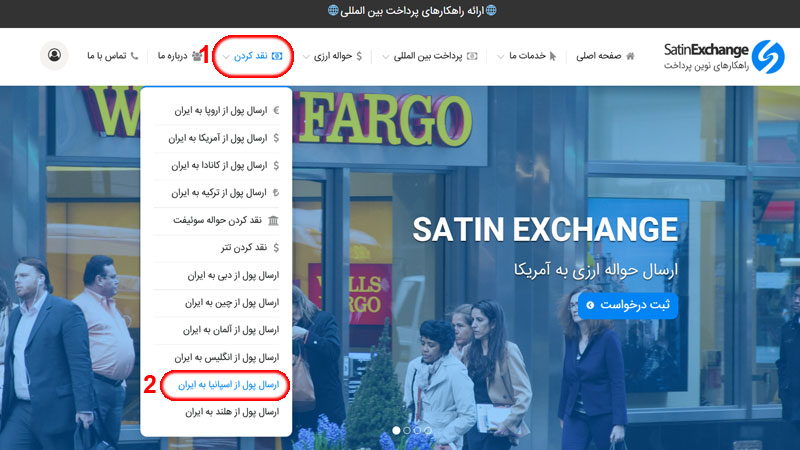Viewport: 800px width, 450px height.
Task: Click the arrow icon in ثبت درخواست button
Action: tap(590, 305)
